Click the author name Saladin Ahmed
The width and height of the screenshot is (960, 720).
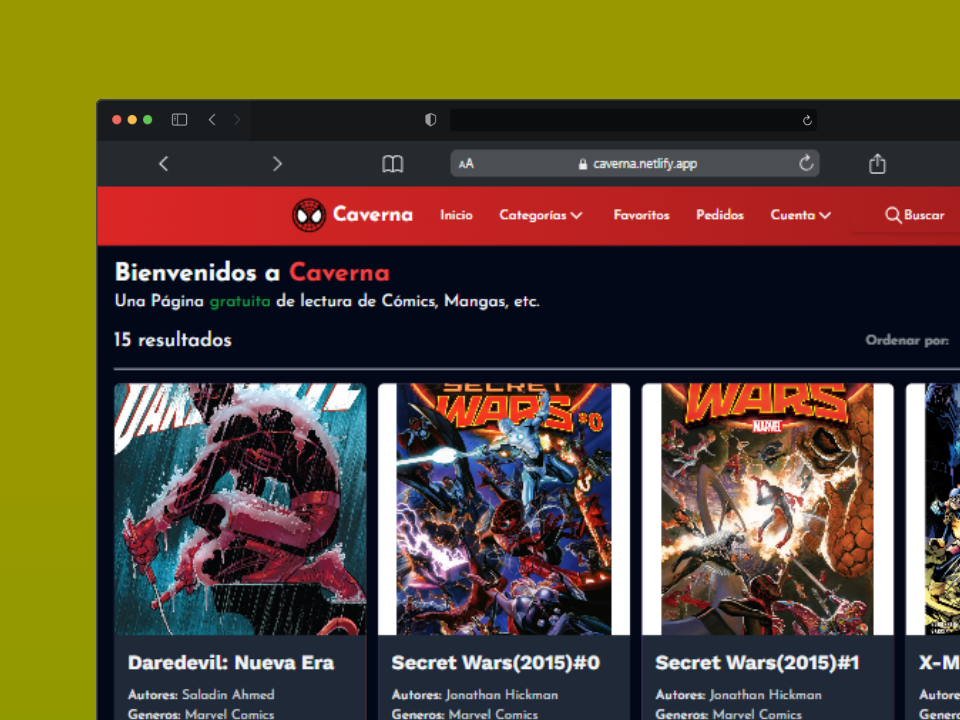(x=228, y=694)
